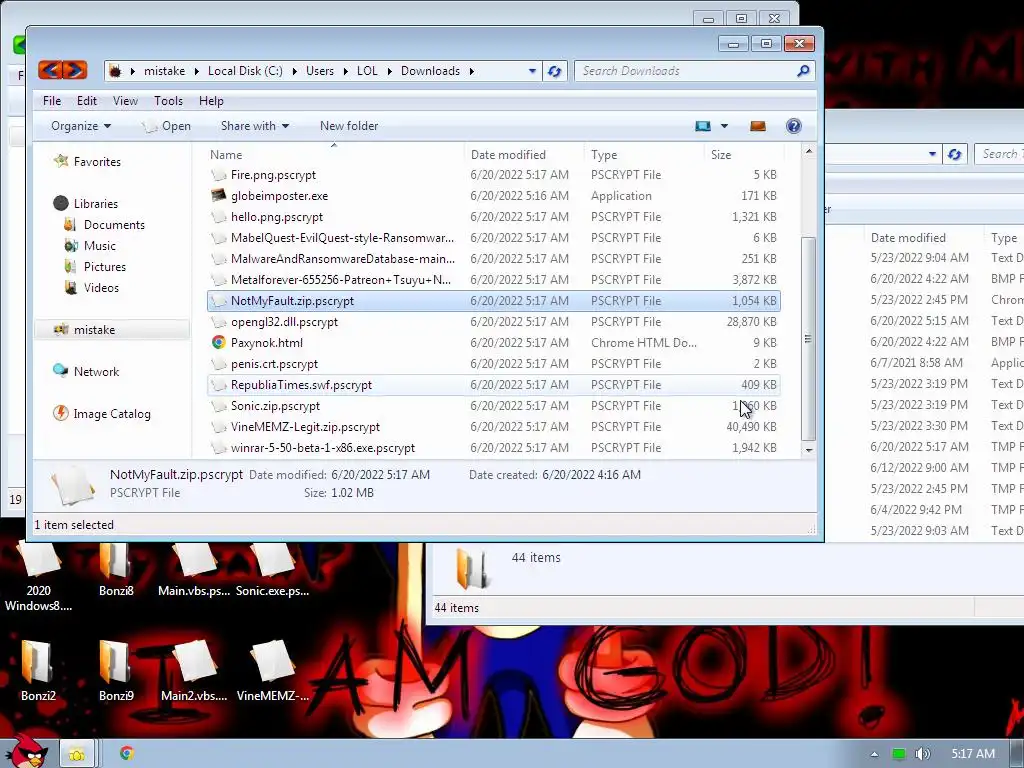
Task: Open the address bar history dropdown in Downloads window
Action: pos(532,71)
